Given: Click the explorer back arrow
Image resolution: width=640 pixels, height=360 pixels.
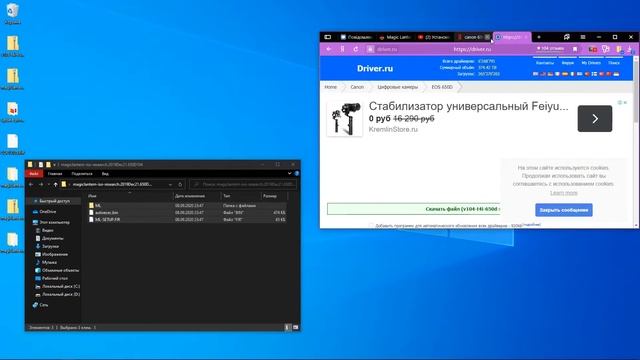Looking at the screenshot, I should (x=31, y=184).
